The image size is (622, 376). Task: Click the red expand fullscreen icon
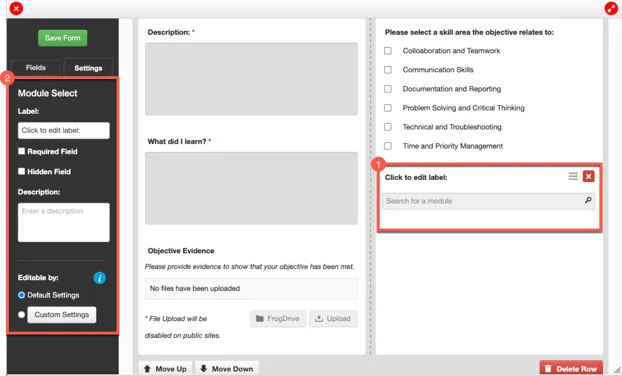coord(611,8)
